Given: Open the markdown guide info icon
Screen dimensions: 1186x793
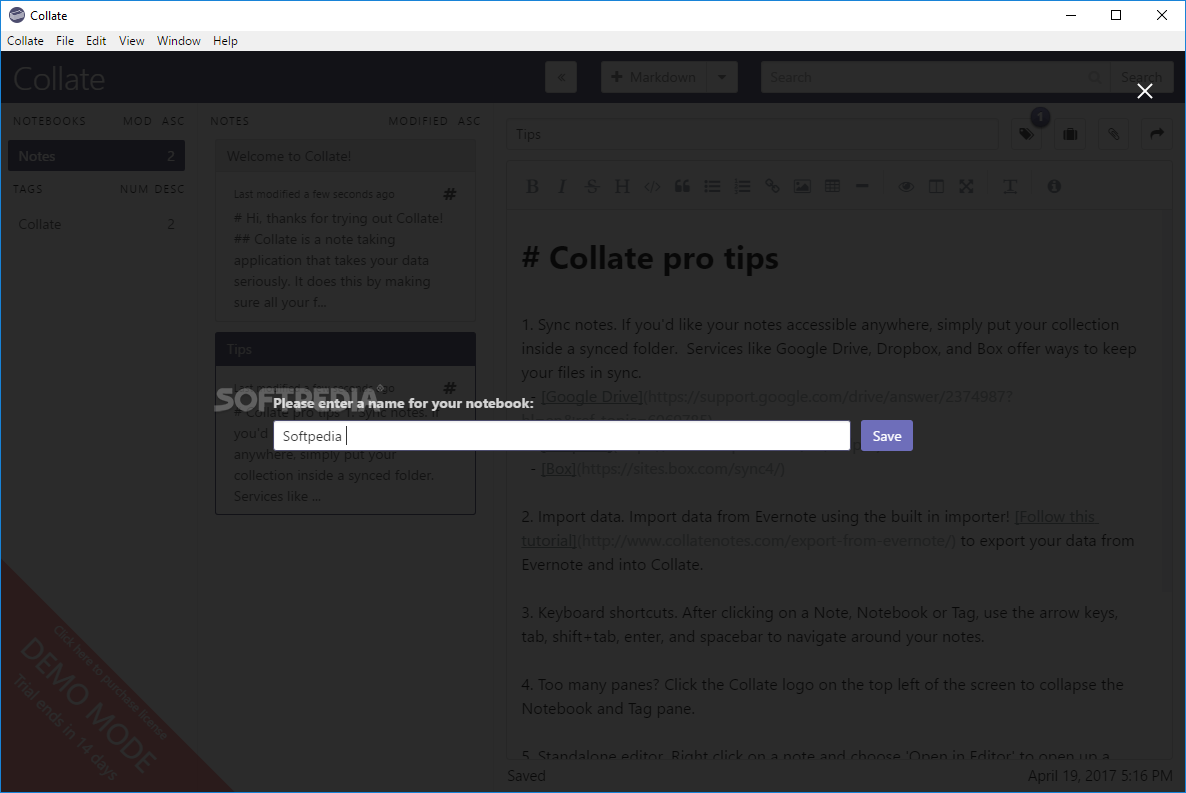Looking at the screenshot, I should 1054,186.
